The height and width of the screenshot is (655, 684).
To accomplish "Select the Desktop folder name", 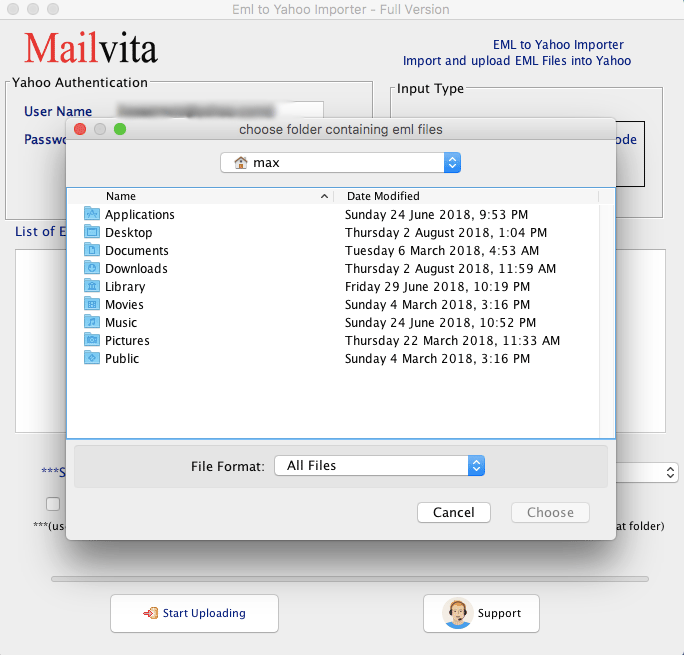I will click(x=129, y=232).
